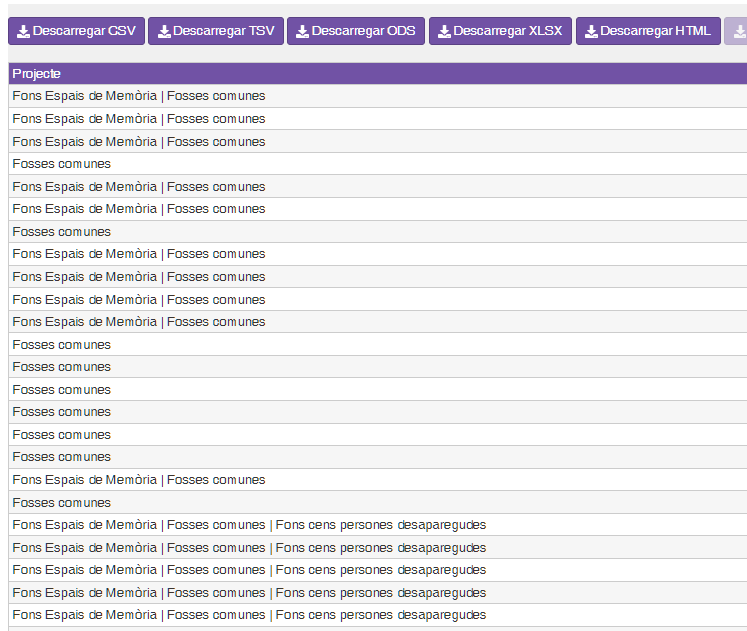Click the second row containing "Fons cens persones desaparegudes"
This screenshot has height=631, width=747.
tap(249, 548)
